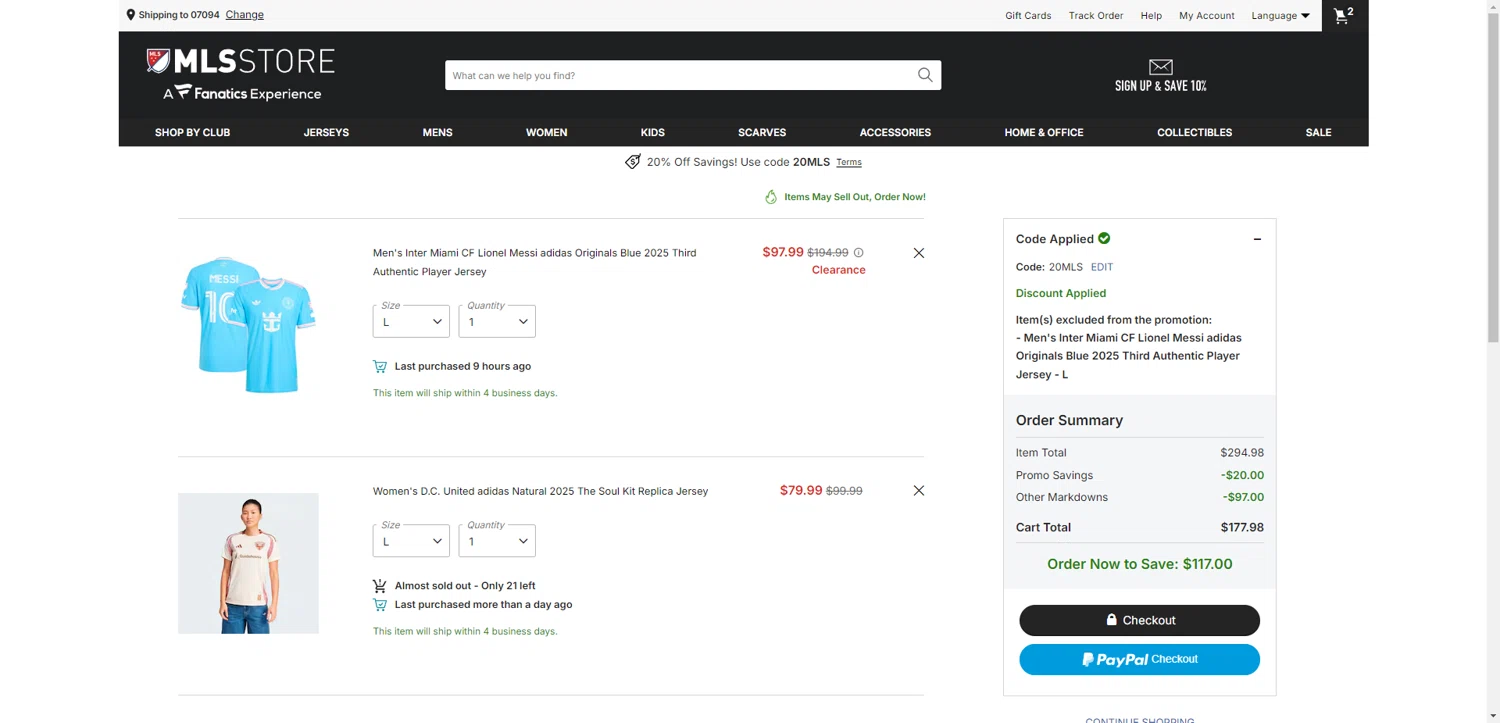
Task: Click the Messi jersey thumbnail
Action: pyautogui.click(x=248, y=324)
